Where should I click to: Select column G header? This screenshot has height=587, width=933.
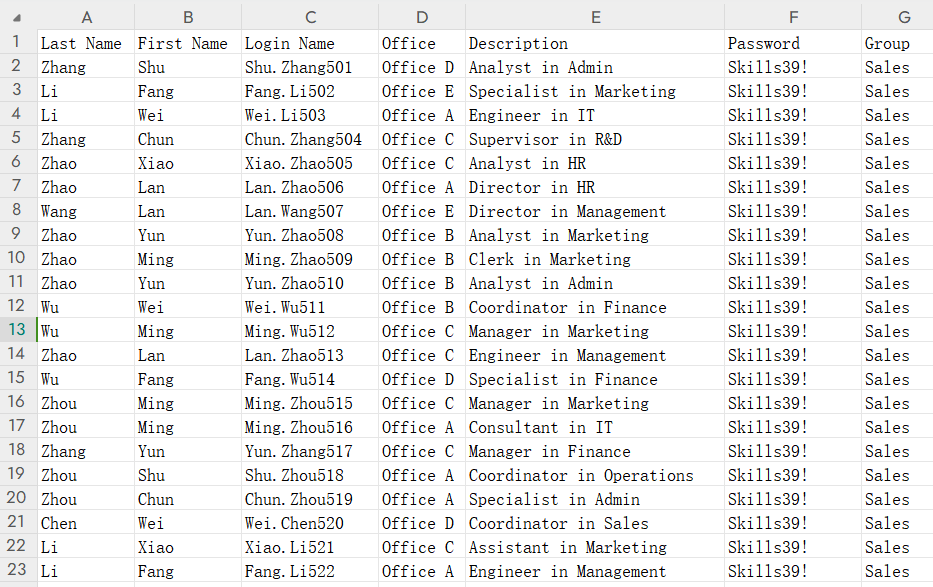[x=903, y=17]
